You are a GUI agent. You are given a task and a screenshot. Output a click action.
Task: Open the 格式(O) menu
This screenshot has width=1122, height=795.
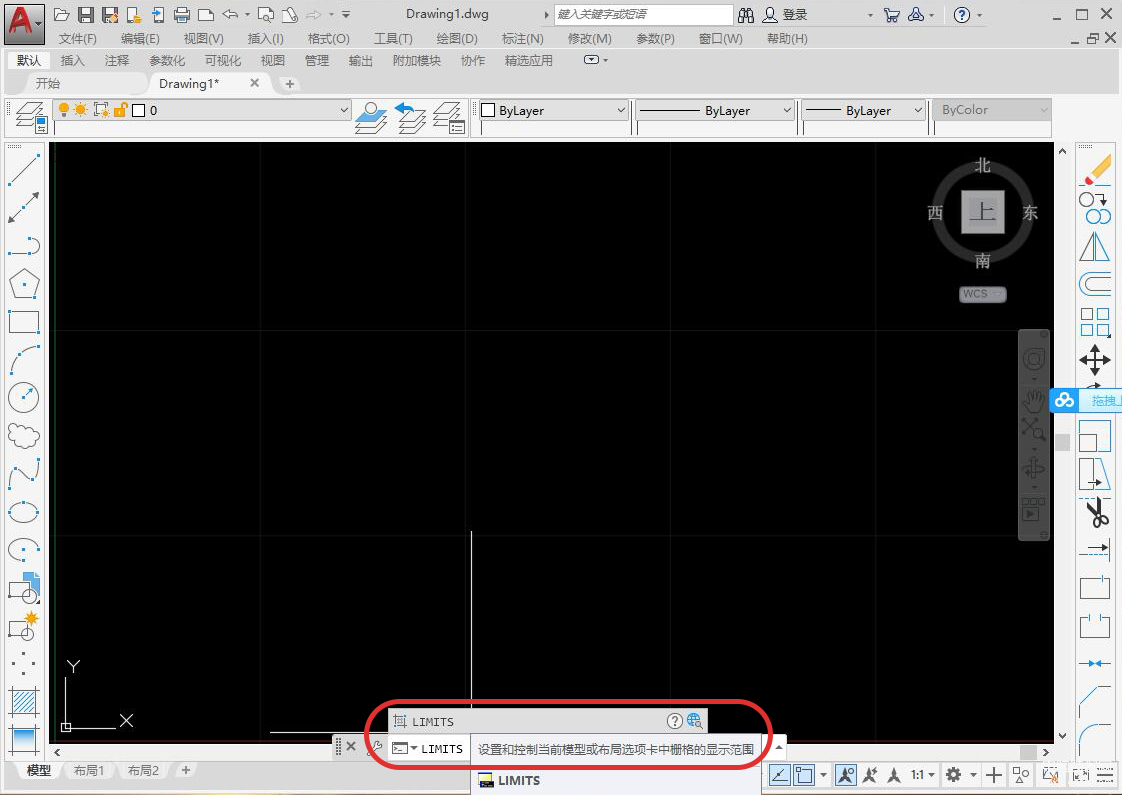click(328, 39)
